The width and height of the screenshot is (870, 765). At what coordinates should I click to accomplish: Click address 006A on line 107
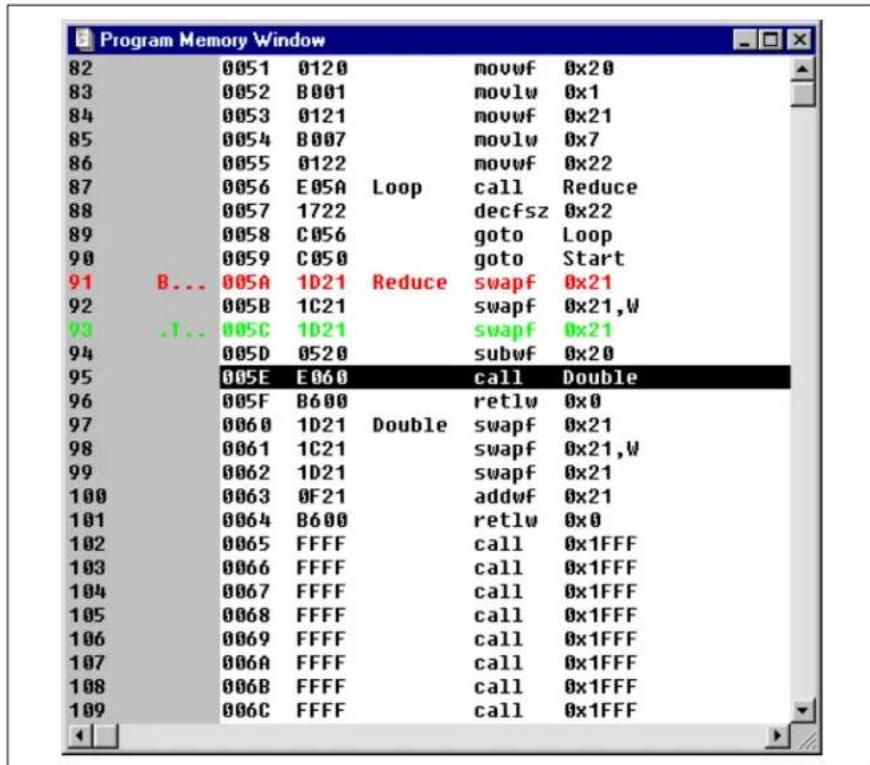246,663
